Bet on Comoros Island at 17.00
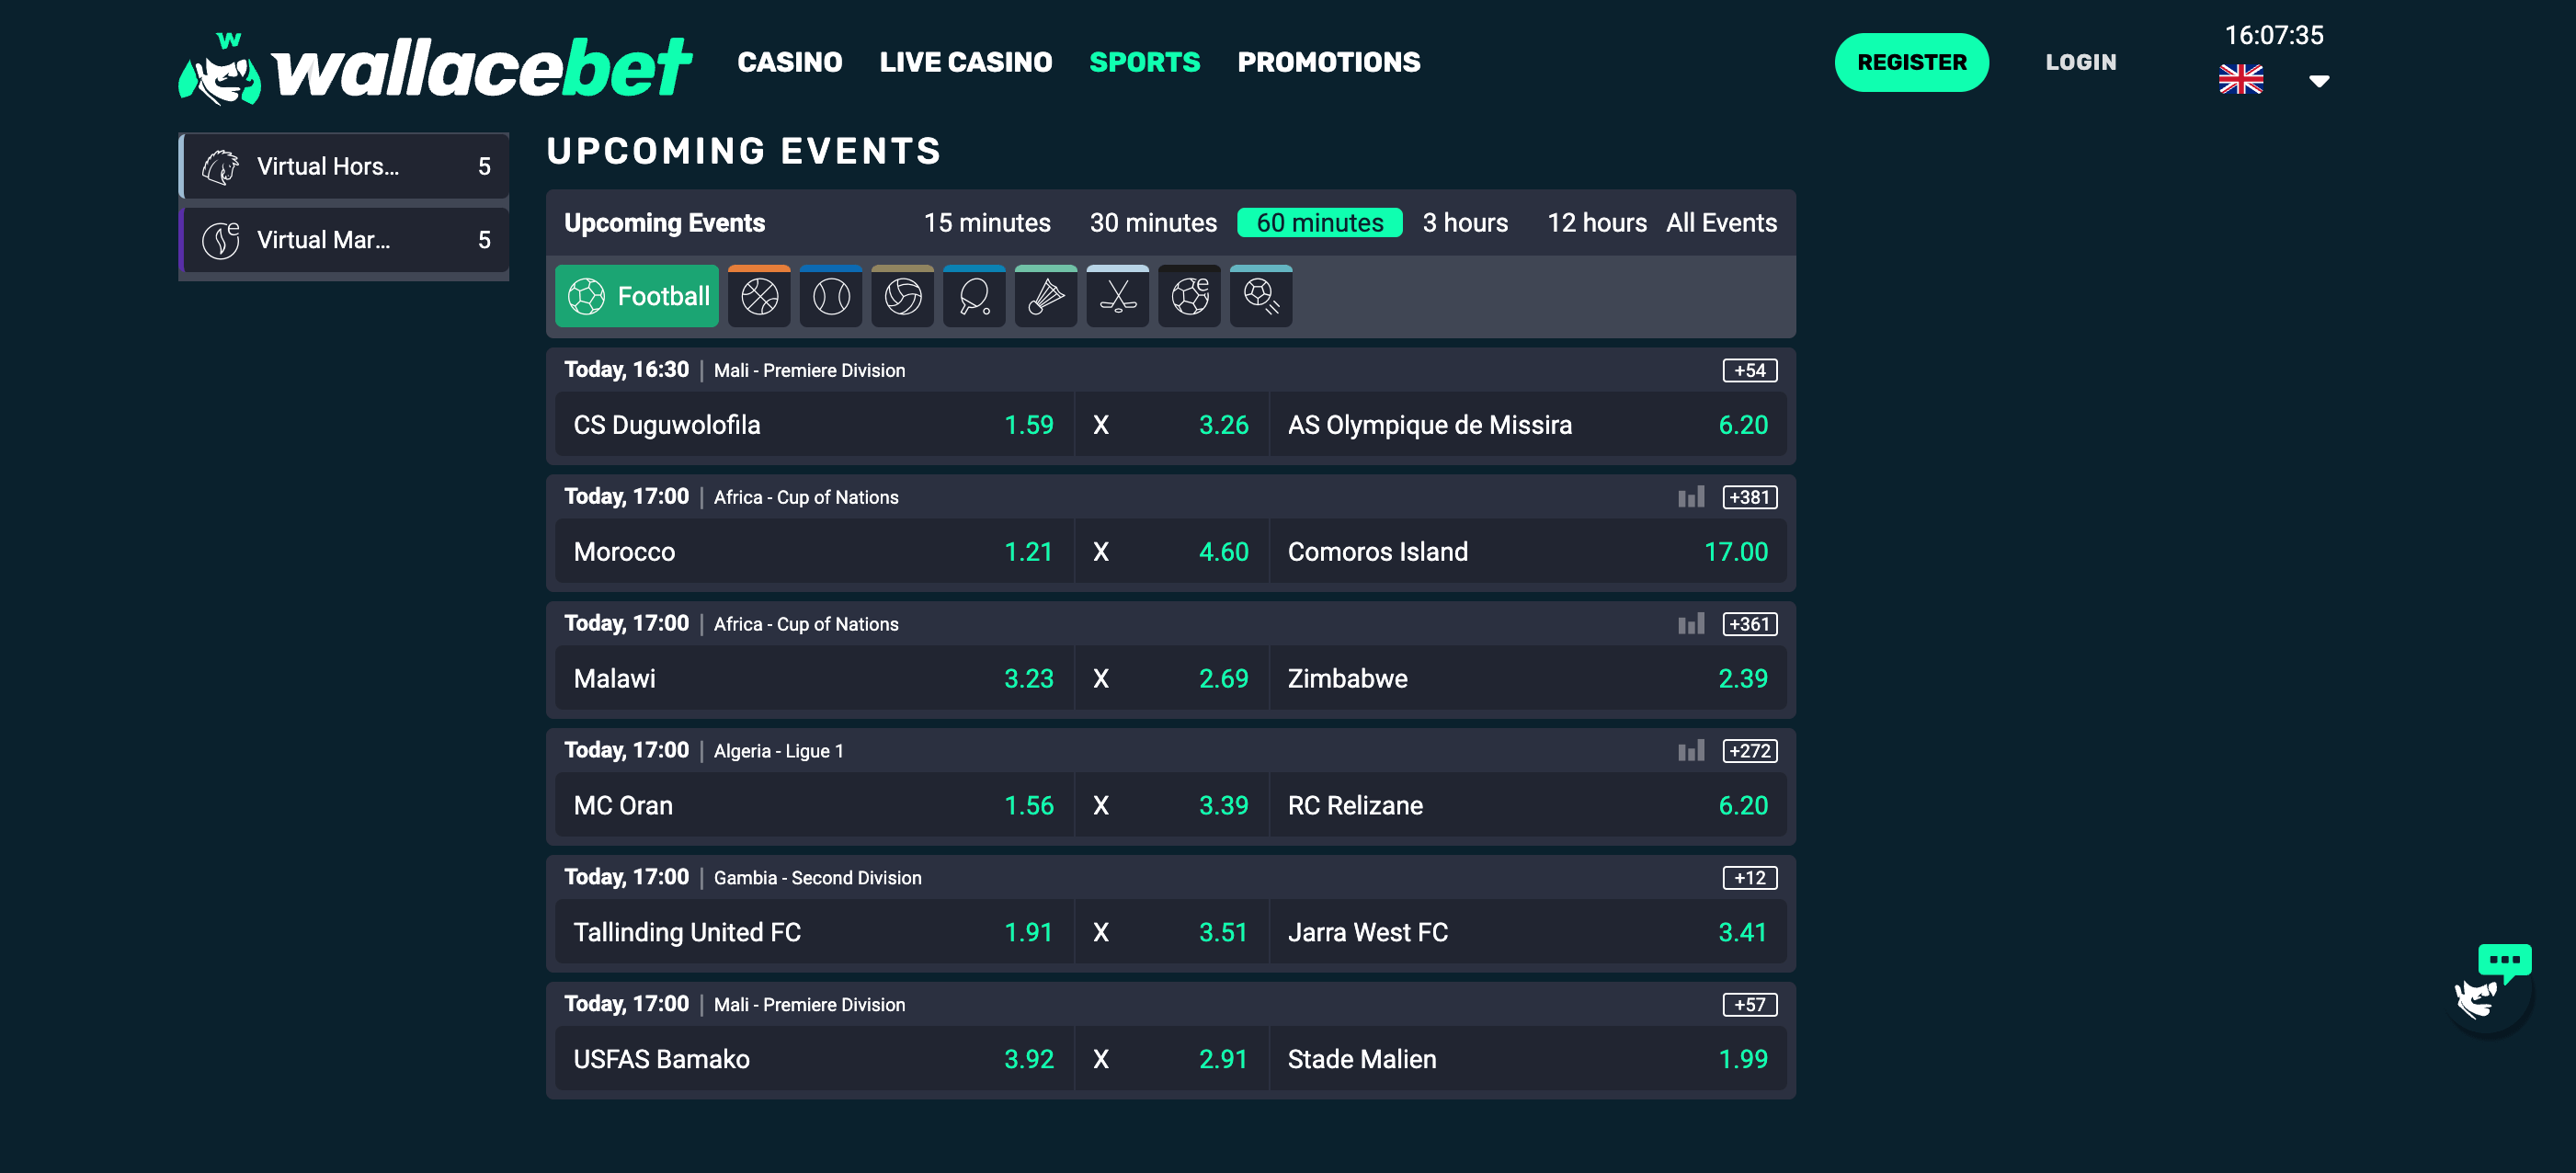The image size is (2576, 1173). coord(1528,552)
